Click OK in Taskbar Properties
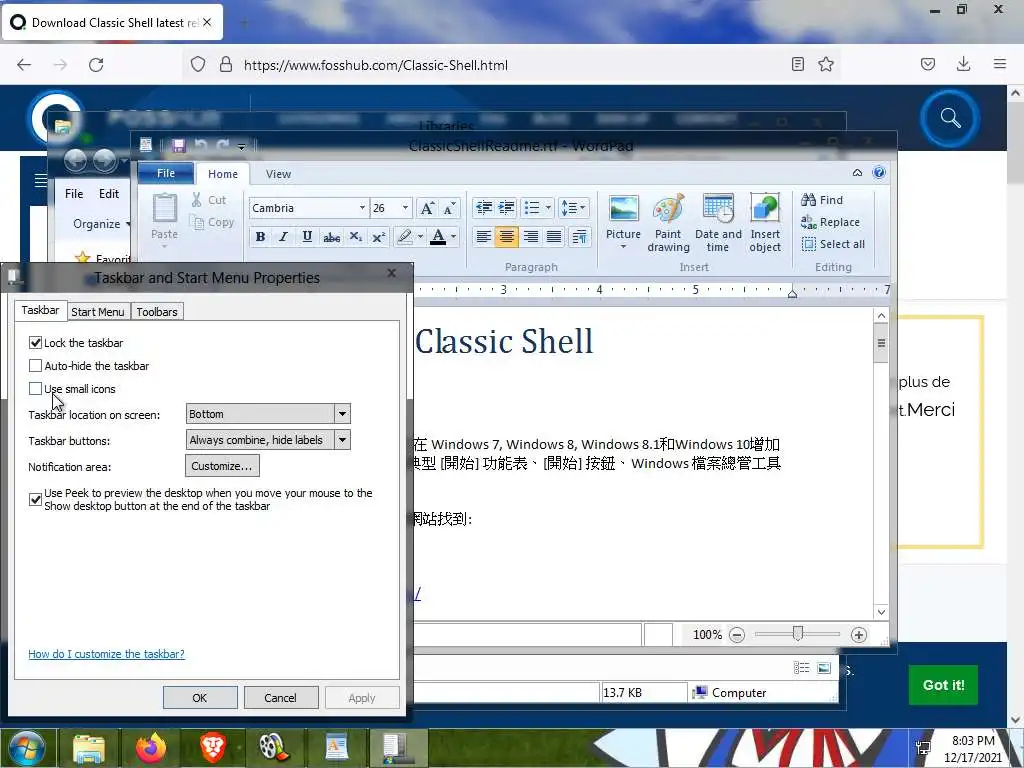 click(200, 697)
